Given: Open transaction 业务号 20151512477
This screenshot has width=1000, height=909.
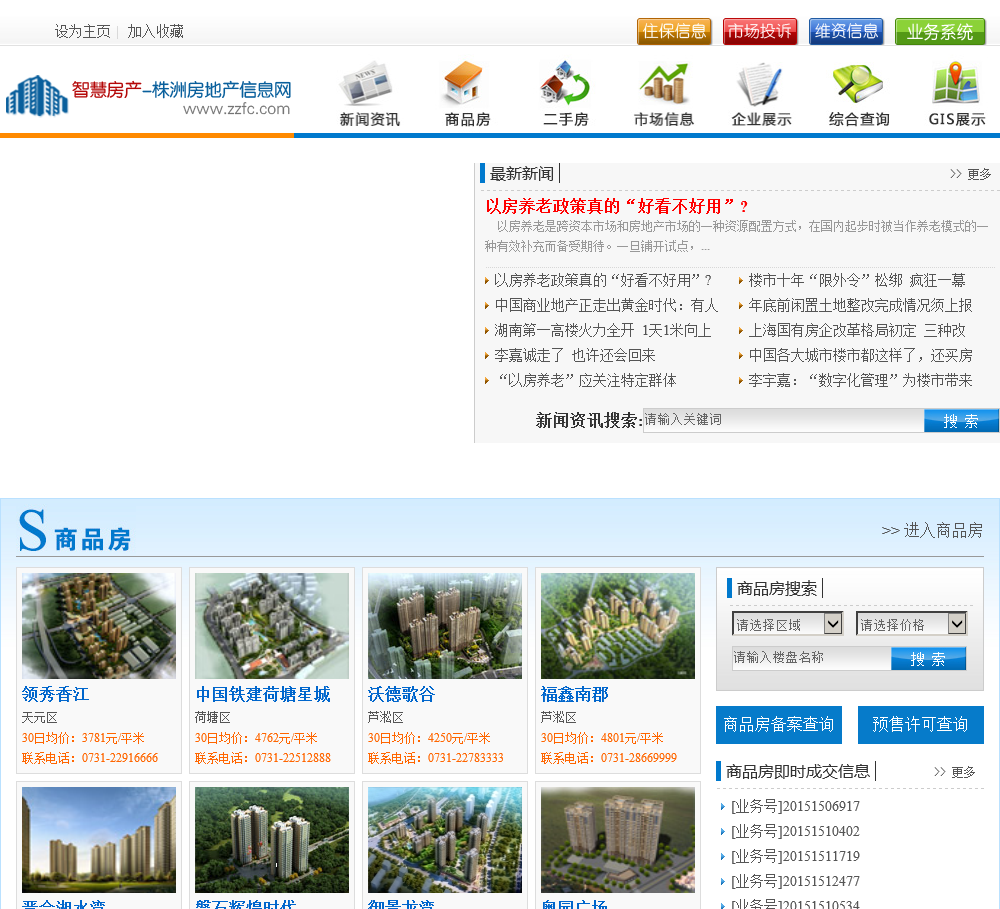Looking at the screenshot, I should (x=795, y=882).
